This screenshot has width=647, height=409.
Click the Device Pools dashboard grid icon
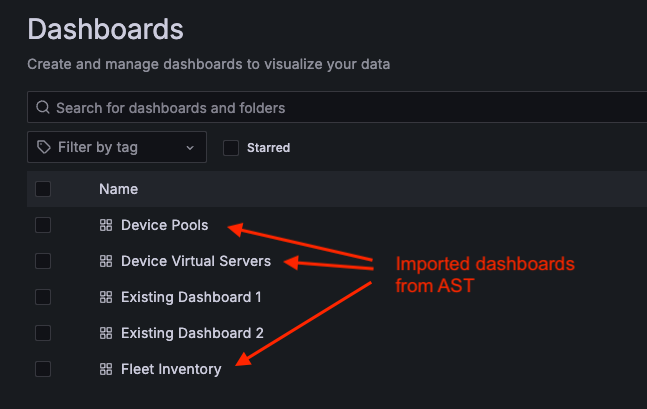click(x=106, y=225)
